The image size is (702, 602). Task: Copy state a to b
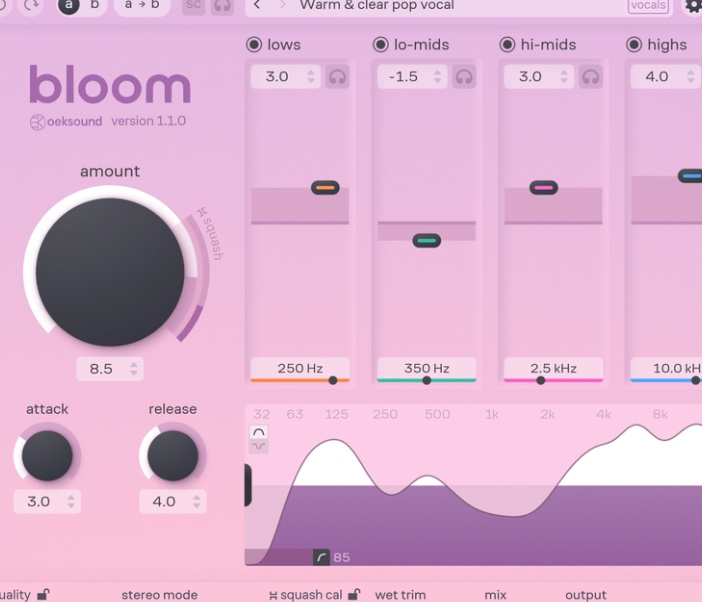142,5
